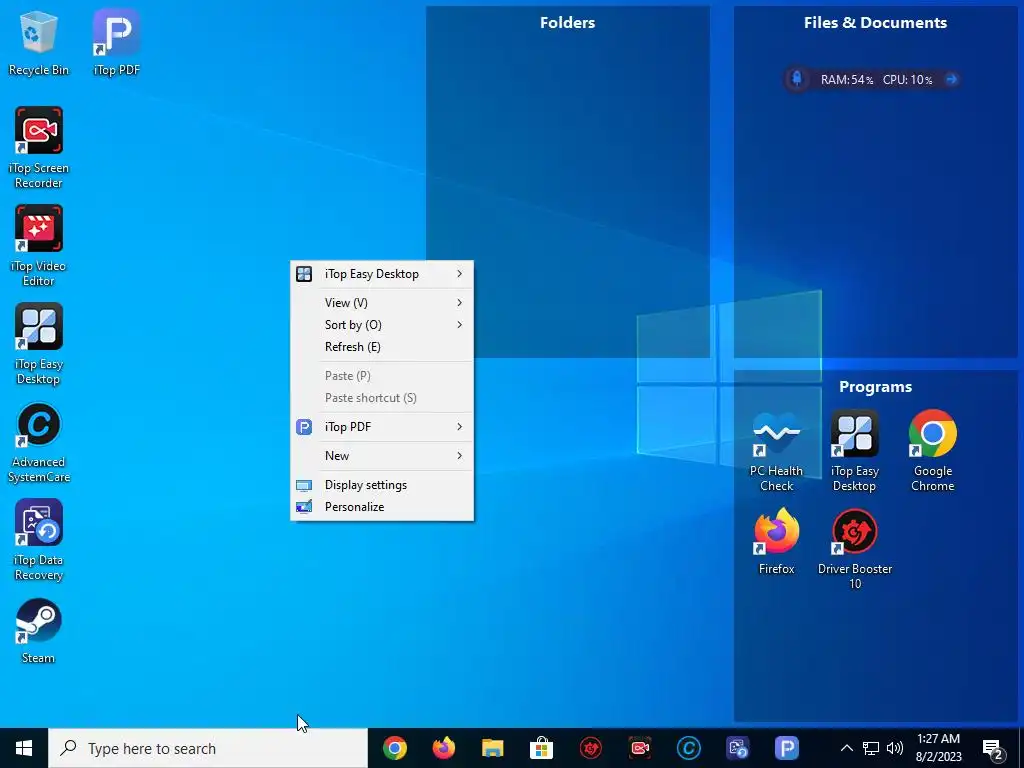Open Driver Booster from the taskbar
The height and width of the screenshot is (768, 1024).
[x=591, y=748]
